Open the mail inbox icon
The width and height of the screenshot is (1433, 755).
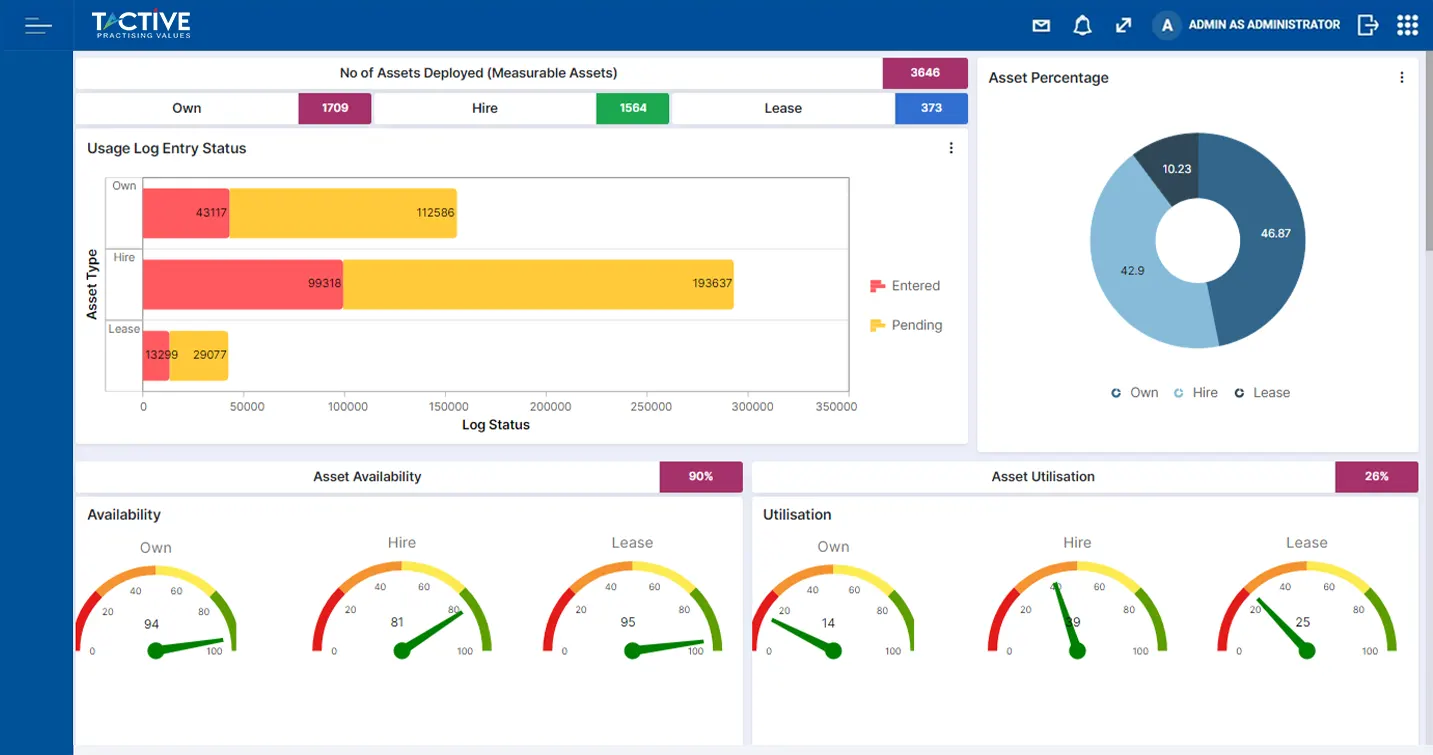click(1041, 26)
